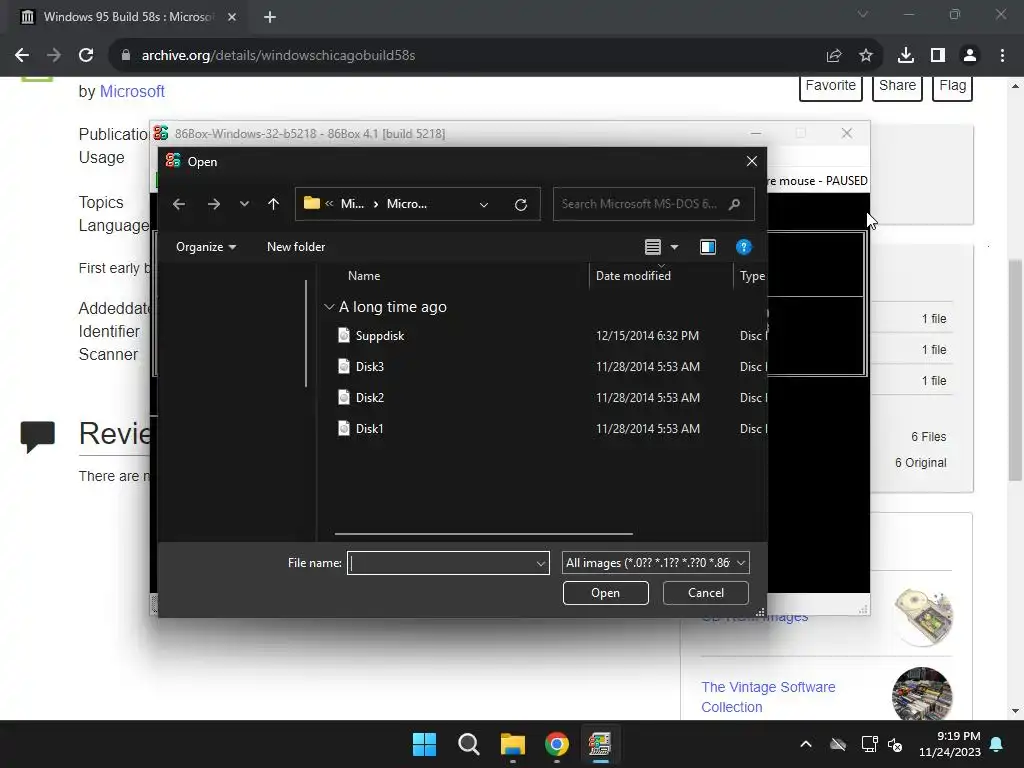The height and width of the screenshot is (768, 1024).
Task: Click the Flag button on archive.org
Action: coord(953,86)
